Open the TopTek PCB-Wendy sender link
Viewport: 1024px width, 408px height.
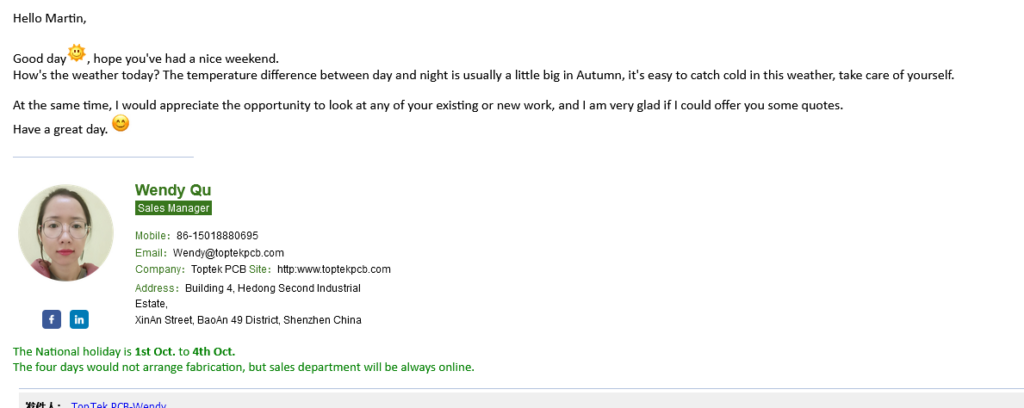[118, 405]
